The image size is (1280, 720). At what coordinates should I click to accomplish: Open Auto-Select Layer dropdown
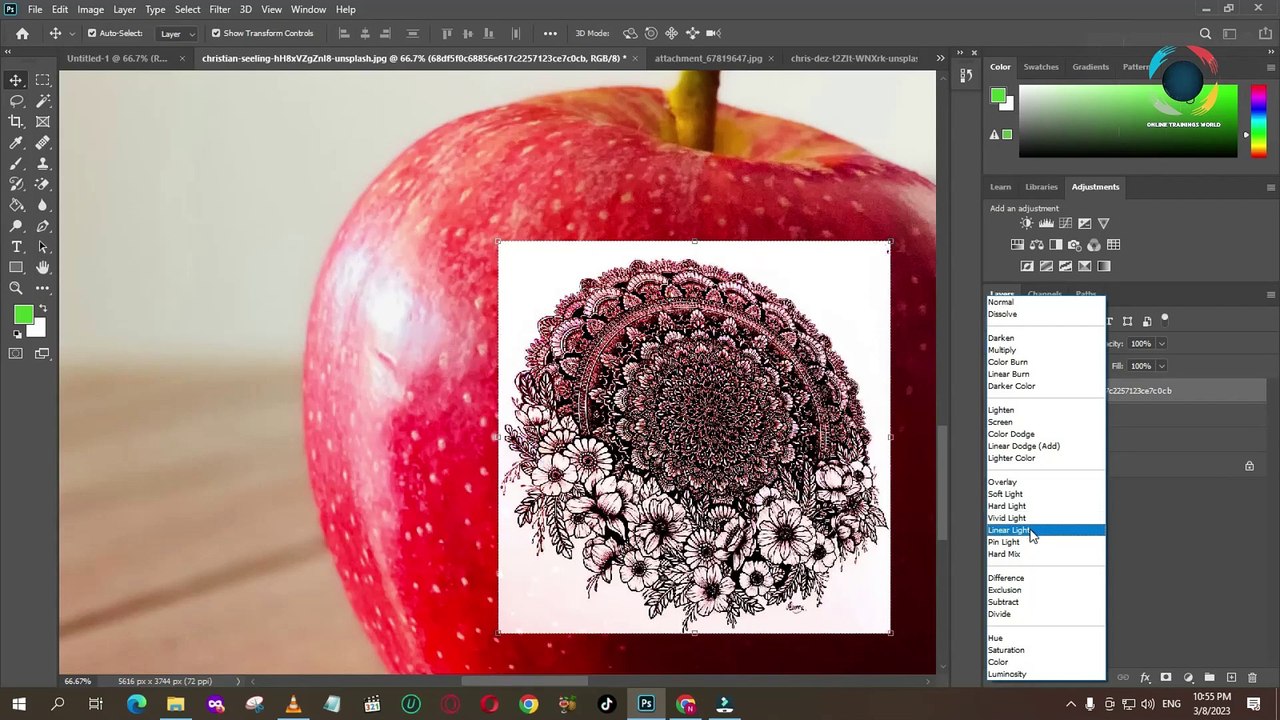click(x=176, y=33)
